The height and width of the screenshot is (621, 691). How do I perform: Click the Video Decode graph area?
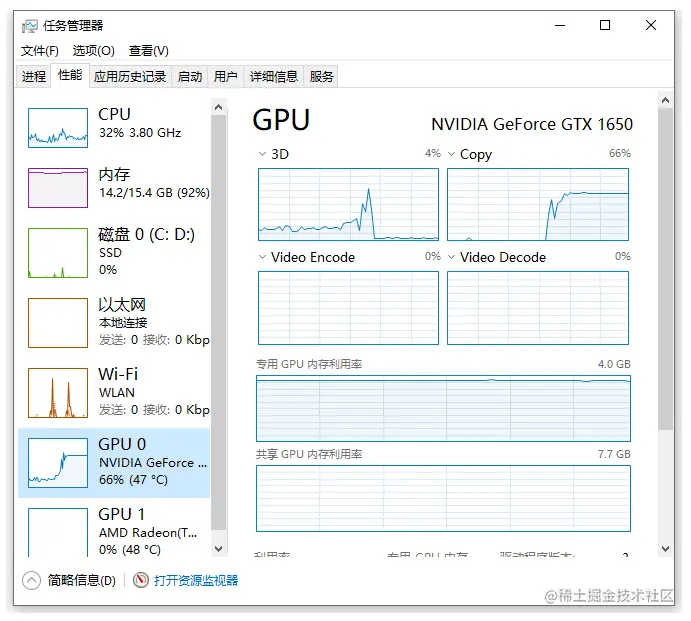(x=538, y=308)
